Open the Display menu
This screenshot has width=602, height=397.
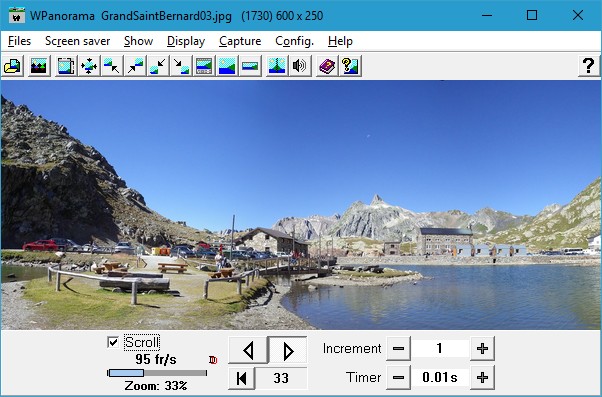click(x=186, y=41)
